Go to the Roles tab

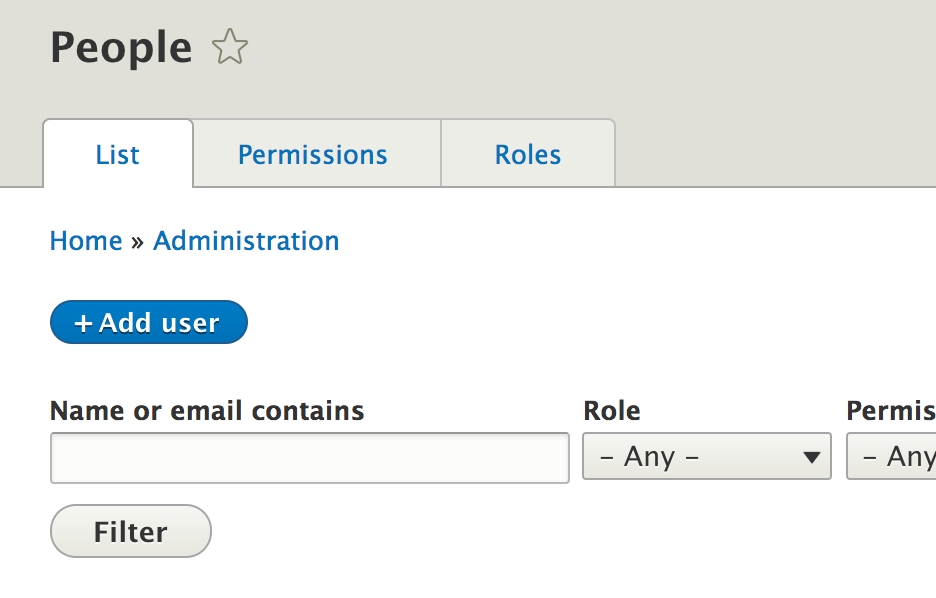point(528,155)
